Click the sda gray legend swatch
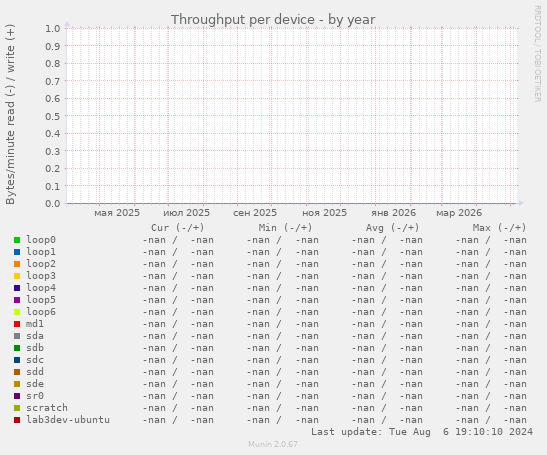Screen dimensions: 547x455 point(17,336)
